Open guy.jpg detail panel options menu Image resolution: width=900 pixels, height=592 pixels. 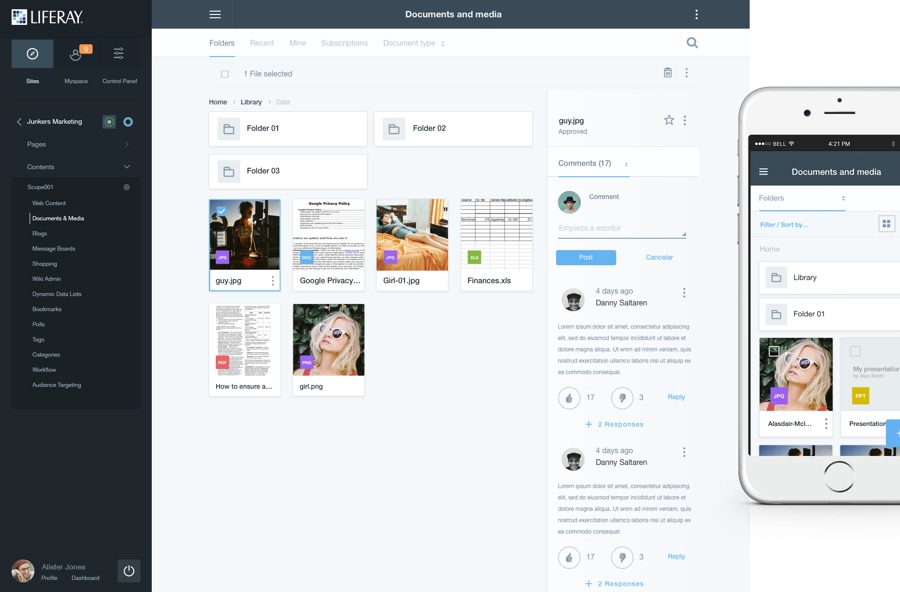tap(685, 120)
